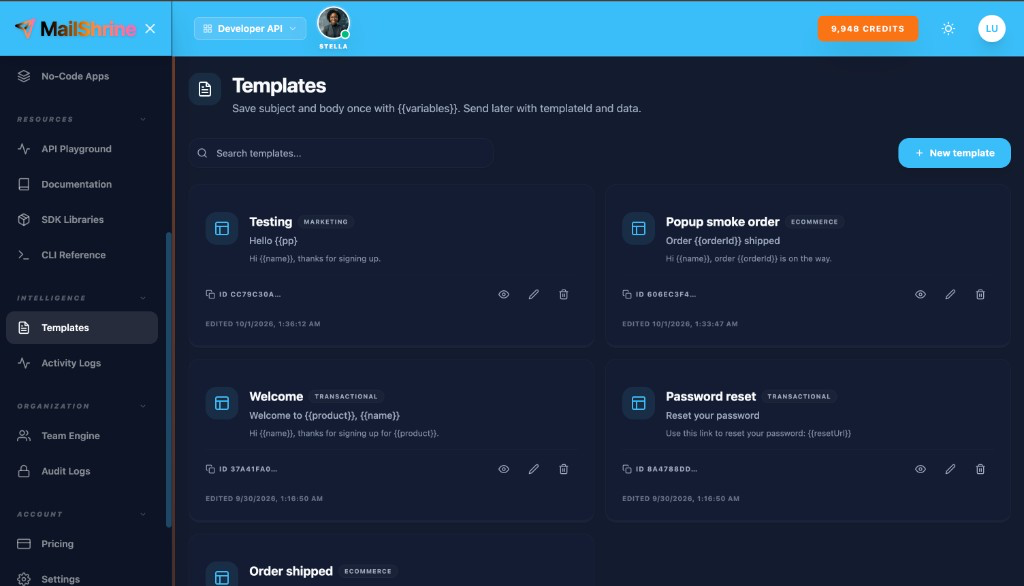Click the Order shipped layout icon
Screen dimensions: 1024x586
(x=222, y=576)
